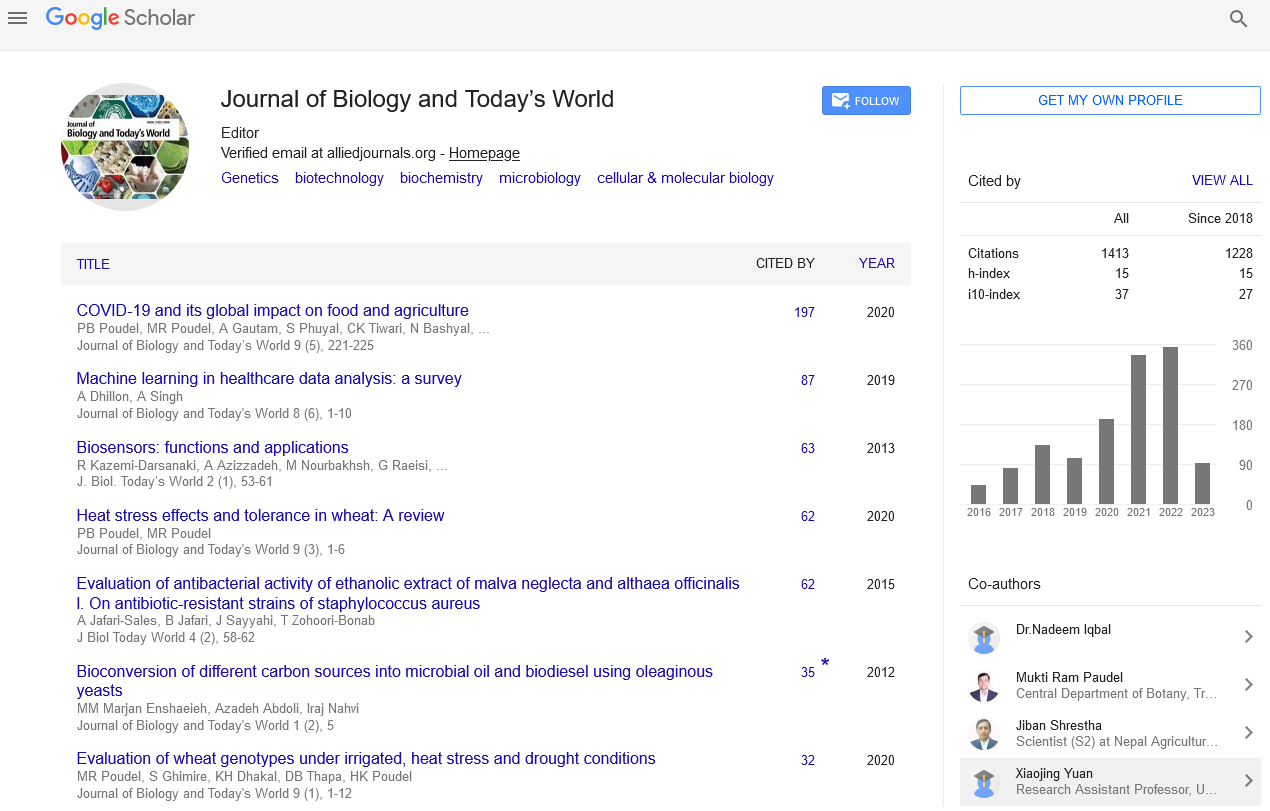Open the hamburger menu icon
1270x811 pixels.
[17, 18]
